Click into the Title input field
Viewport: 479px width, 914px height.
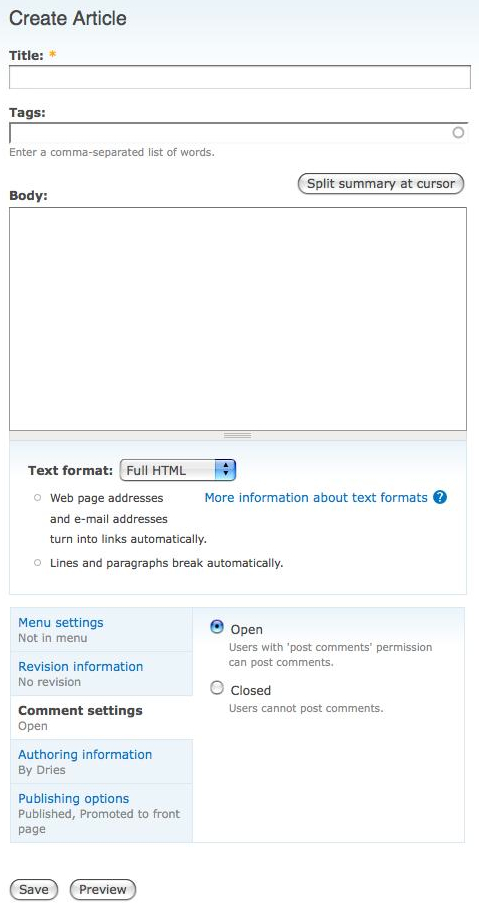pos(240,77)
